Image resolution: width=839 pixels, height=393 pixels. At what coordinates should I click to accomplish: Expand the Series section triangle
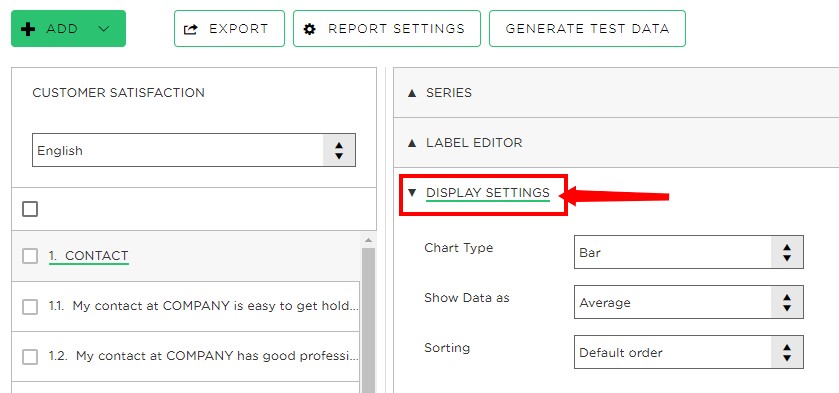(411, 93)
